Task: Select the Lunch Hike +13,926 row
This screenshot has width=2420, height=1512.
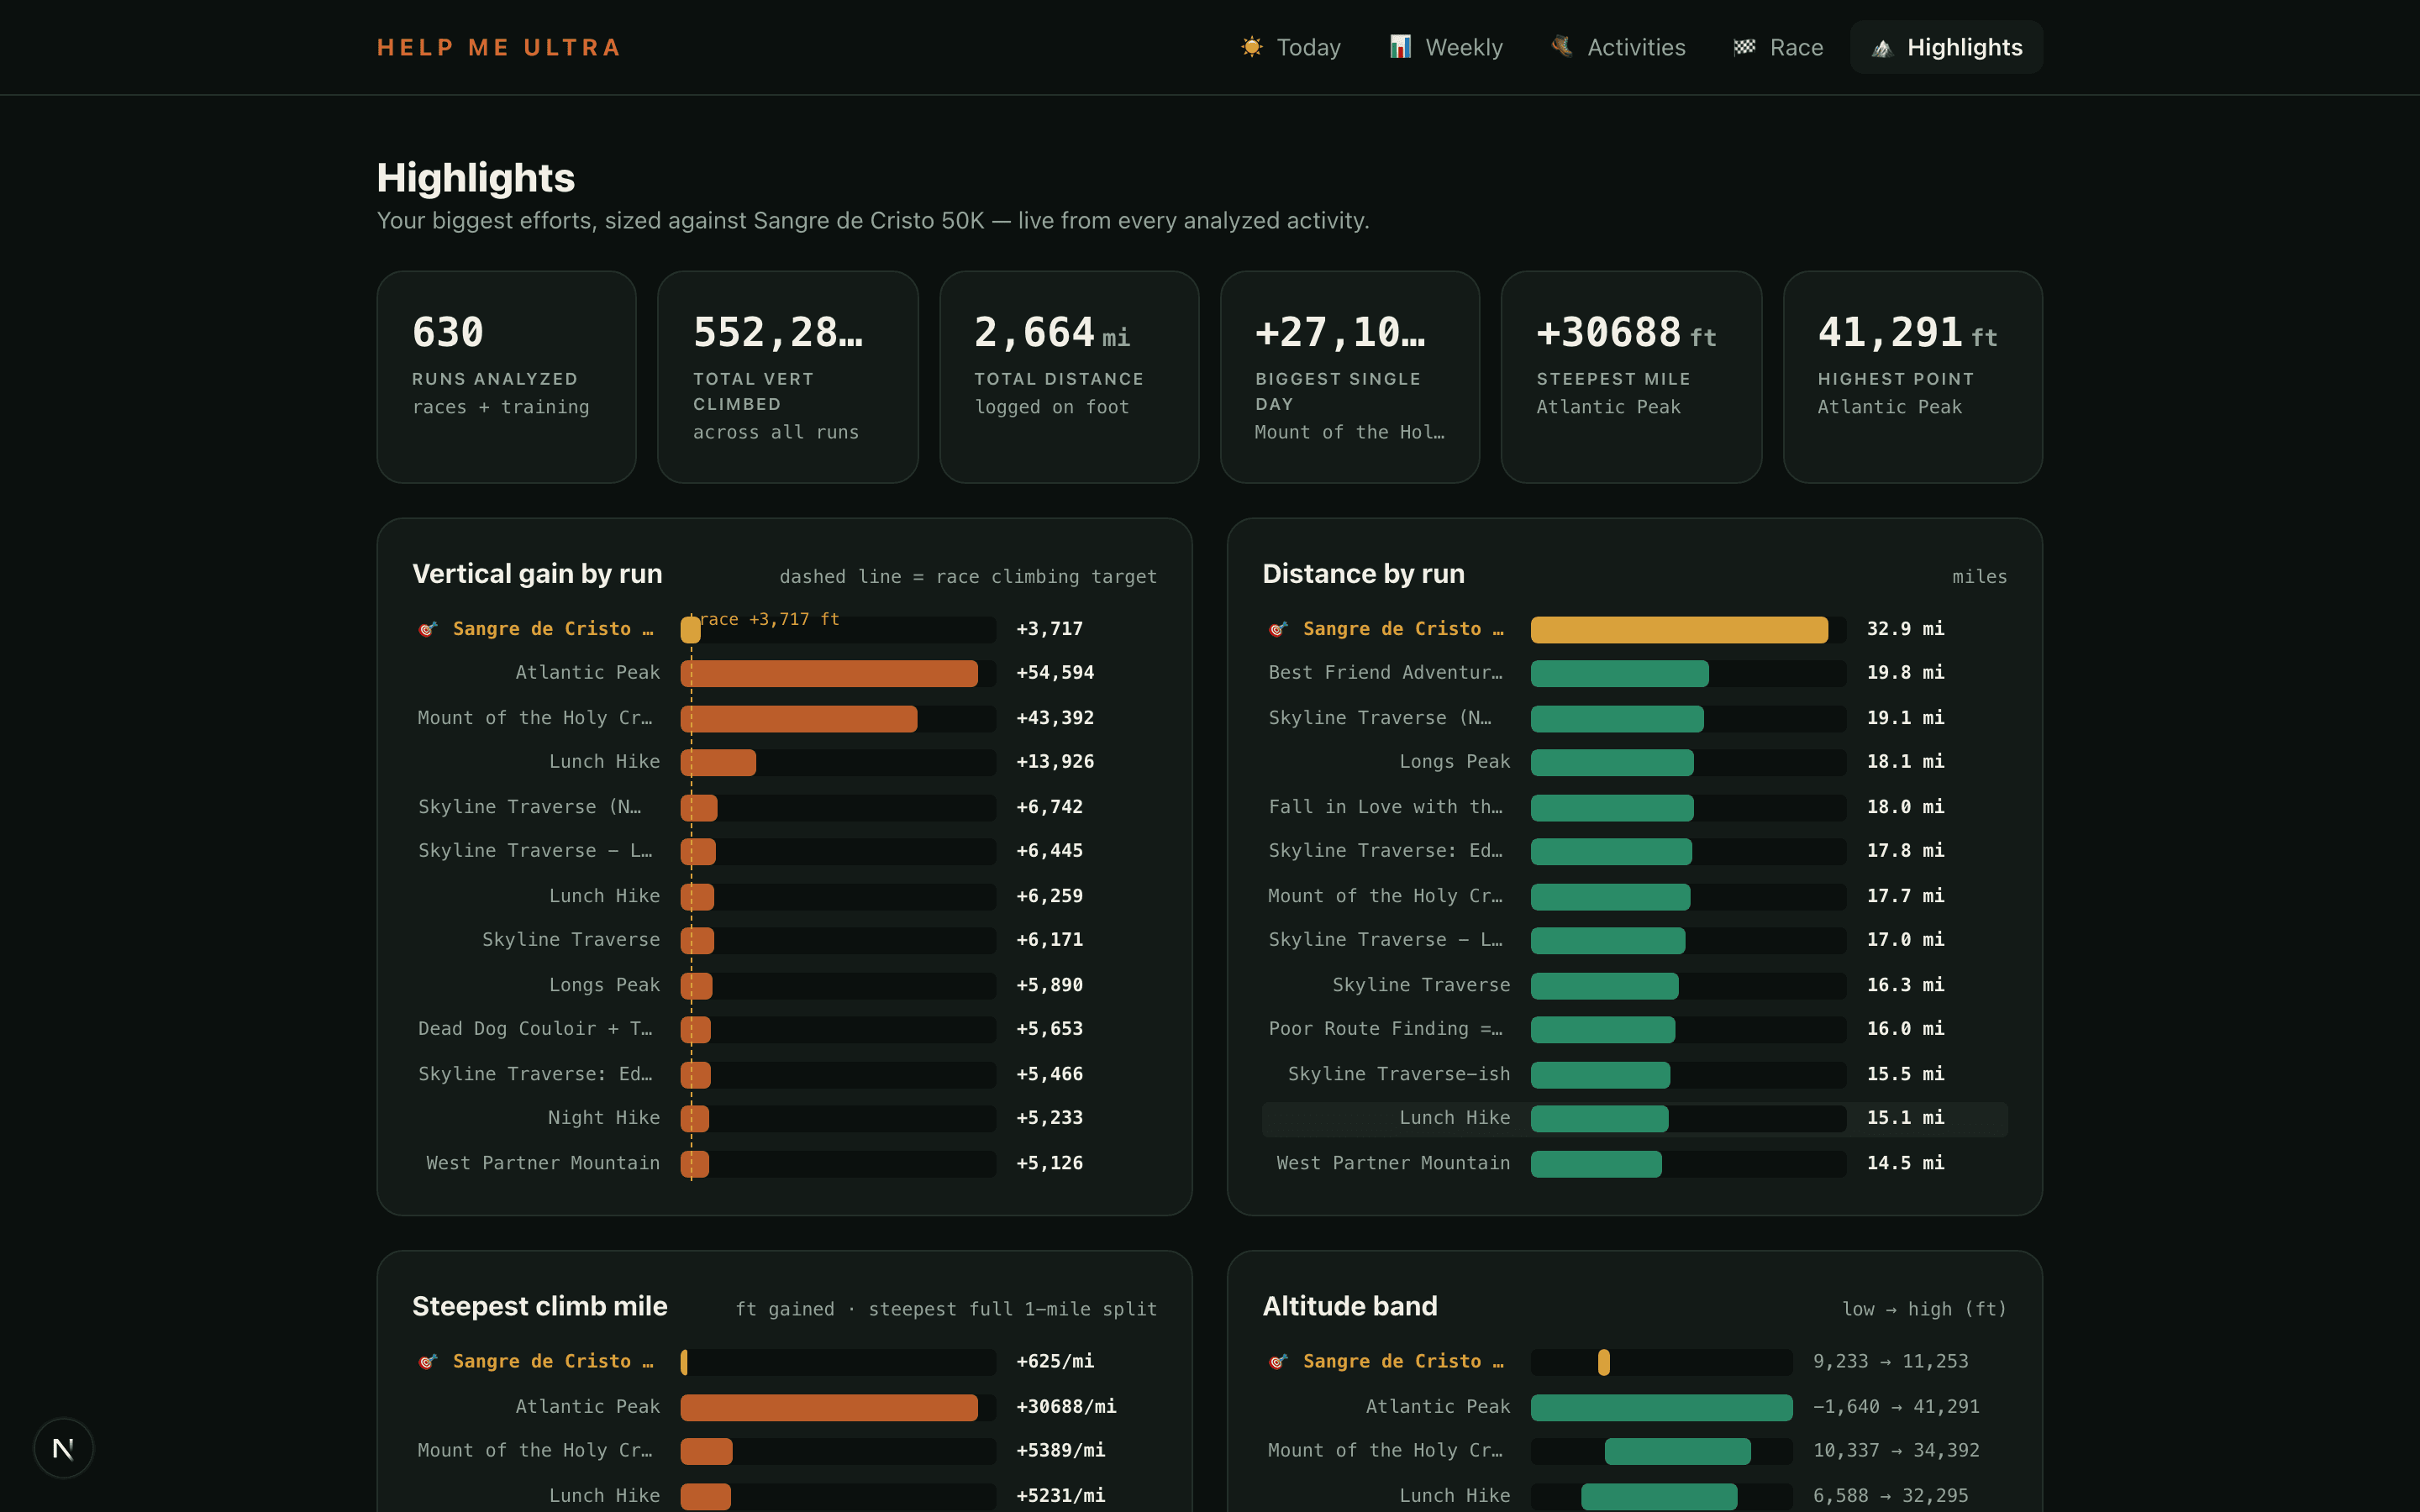Action: (784, 762)
